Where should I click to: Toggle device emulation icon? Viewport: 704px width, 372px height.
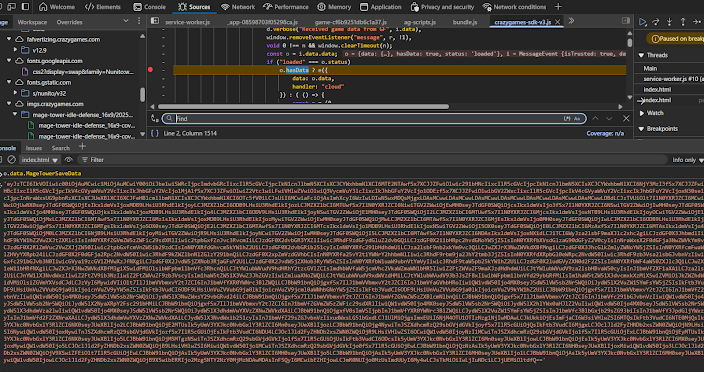(12, 7)
